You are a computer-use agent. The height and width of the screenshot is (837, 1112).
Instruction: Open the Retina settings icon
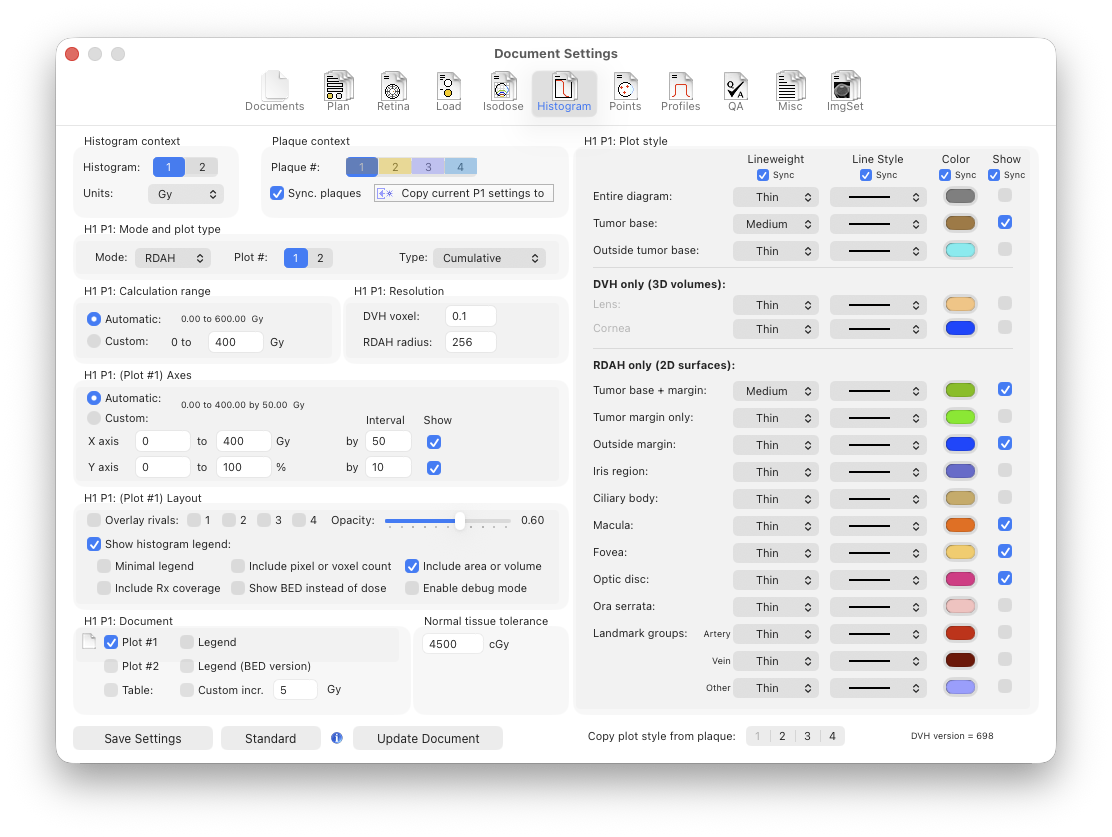(393, 91)
